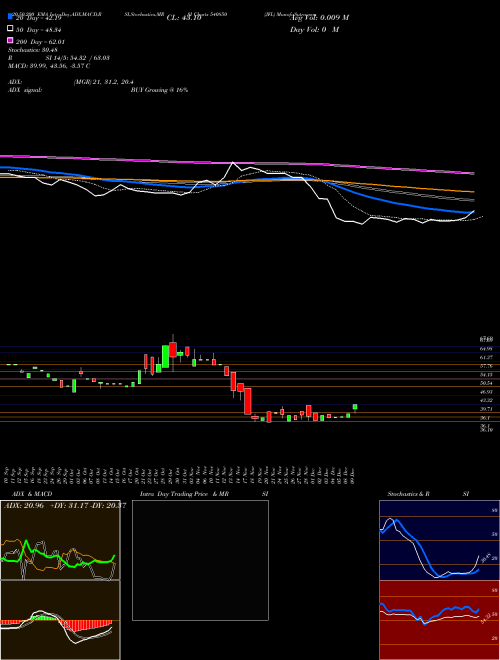Click the 'ADX signal:' label
Viewport: 500px width, 660px height.
(x=25, y=90)
